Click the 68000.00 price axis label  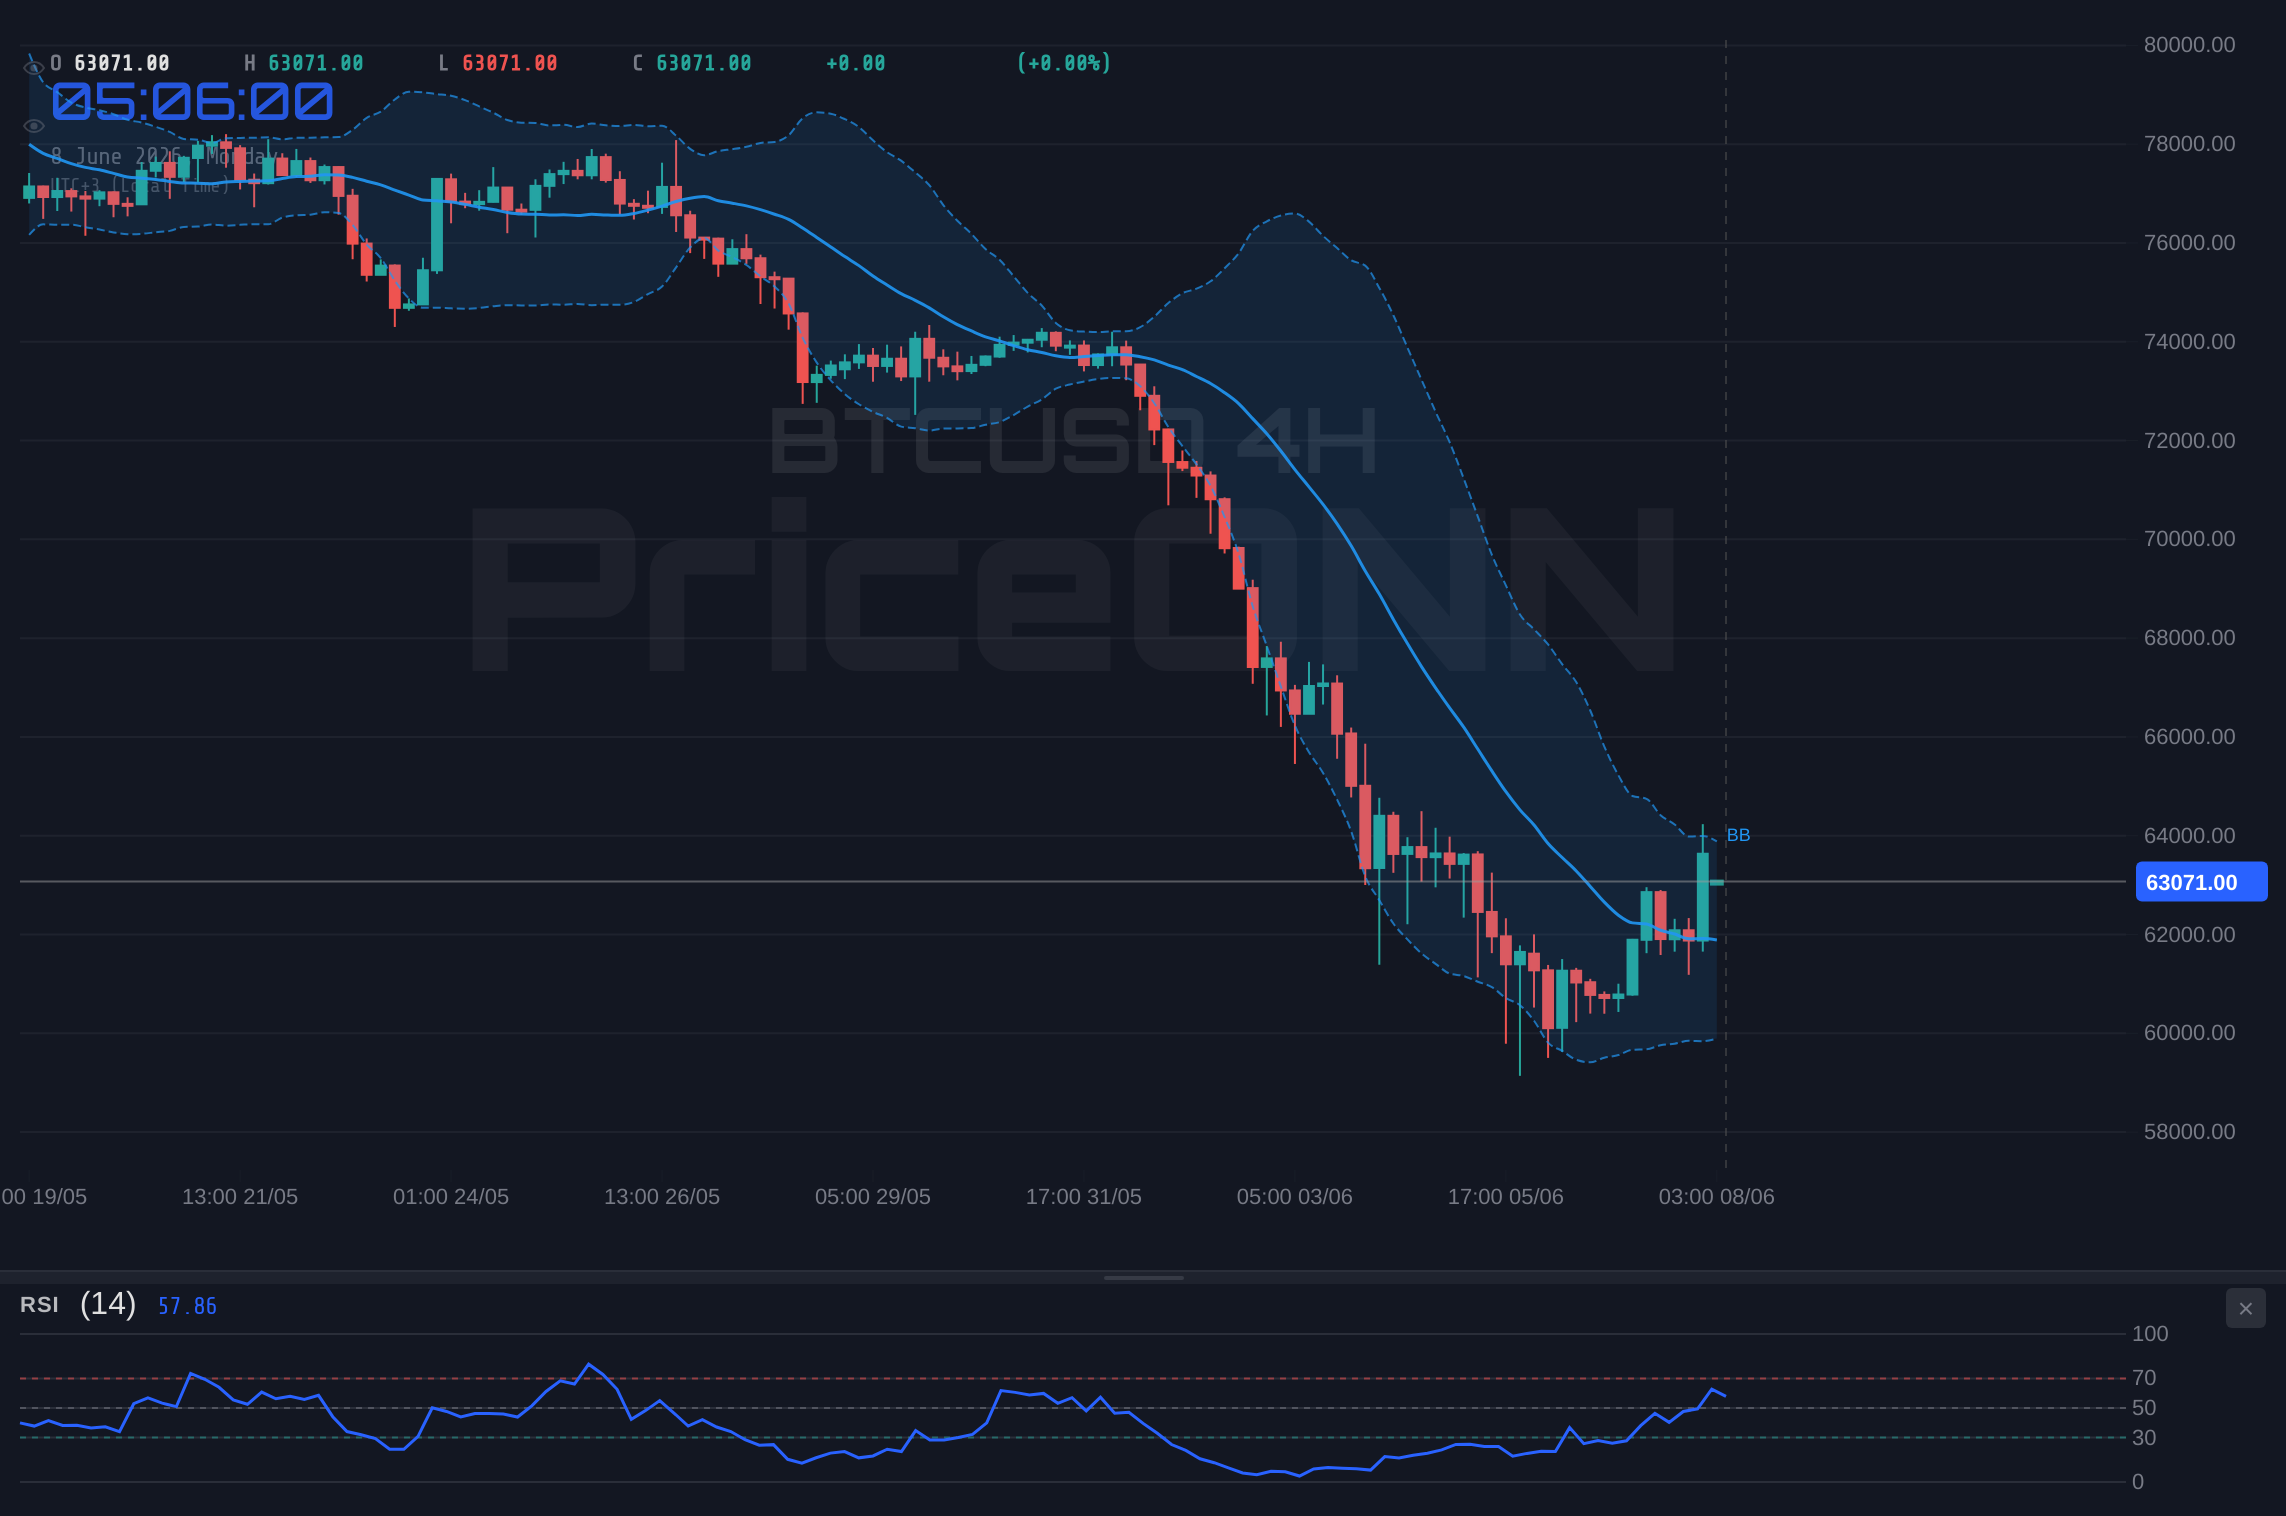pyautogui.click(x=2189, y=638)
